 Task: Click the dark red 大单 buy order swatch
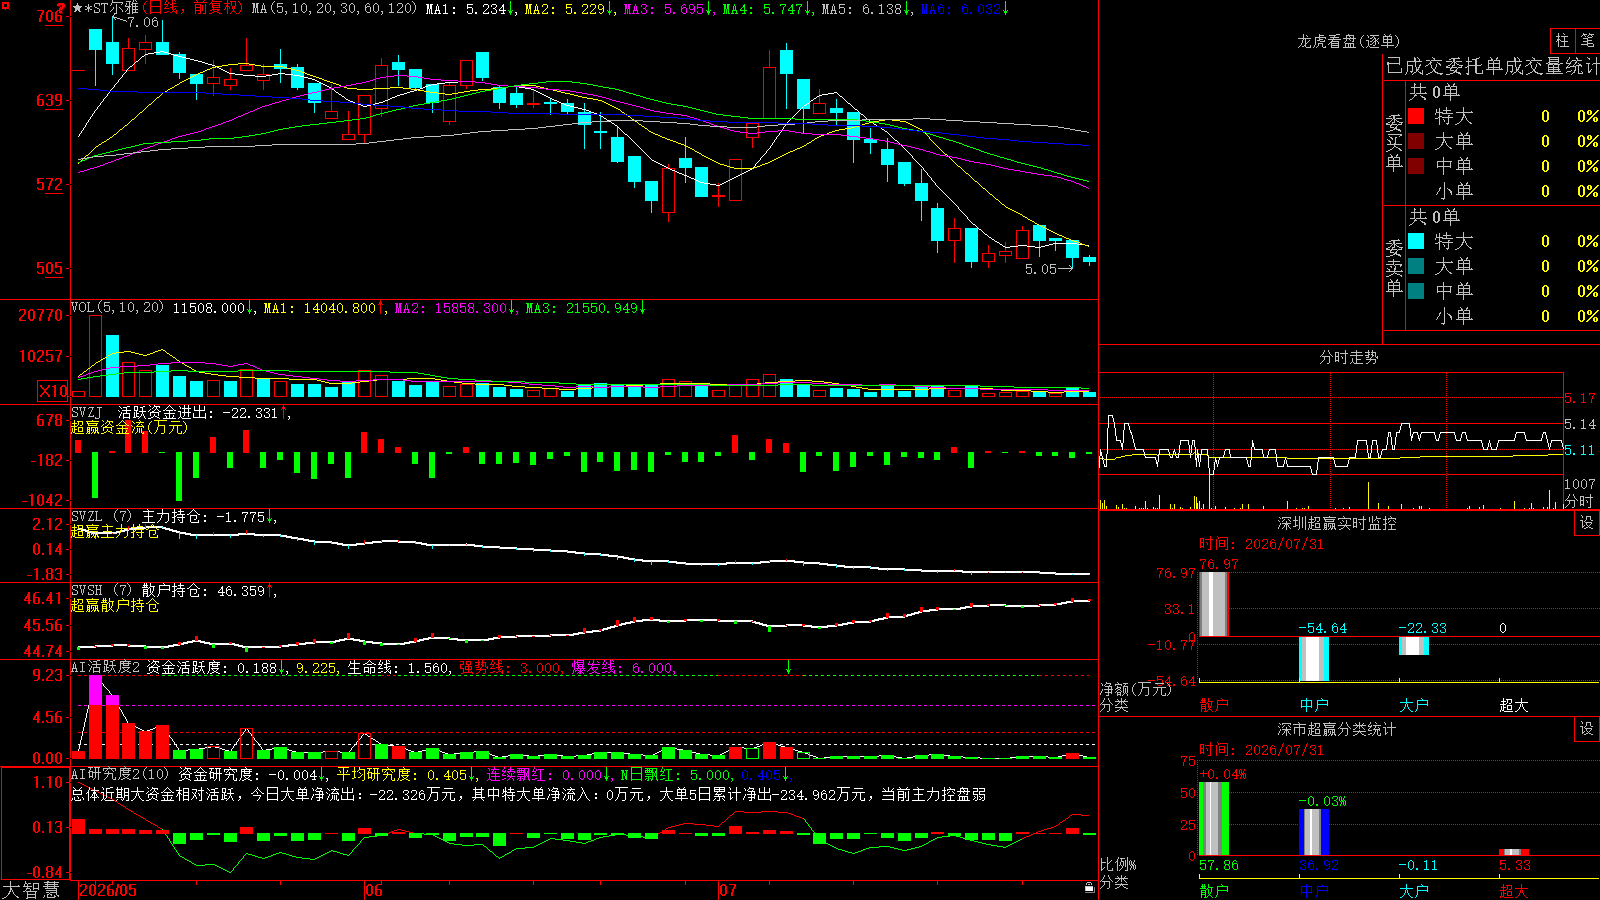pos(1416,141)
